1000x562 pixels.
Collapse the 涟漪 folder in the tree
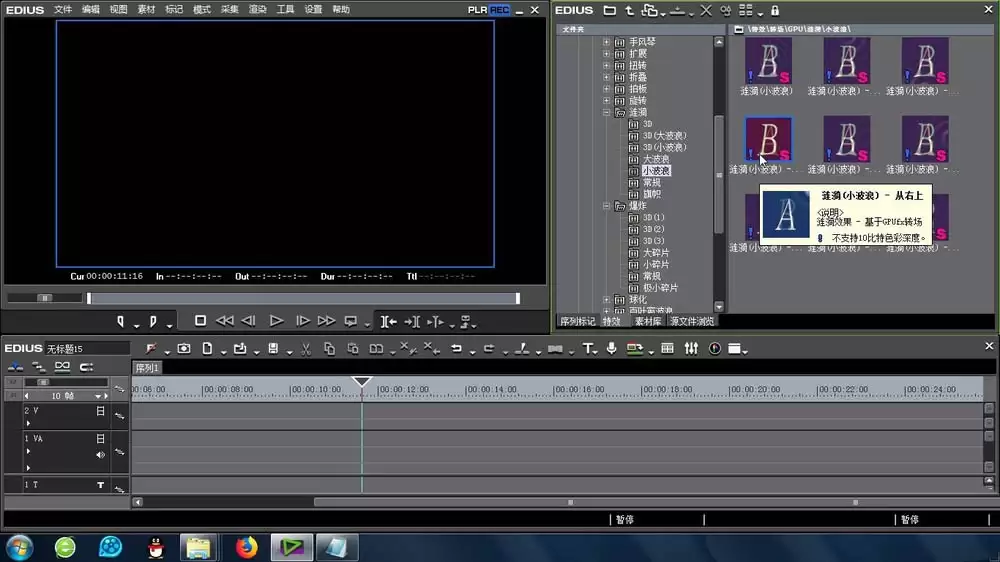click(607, 112)
